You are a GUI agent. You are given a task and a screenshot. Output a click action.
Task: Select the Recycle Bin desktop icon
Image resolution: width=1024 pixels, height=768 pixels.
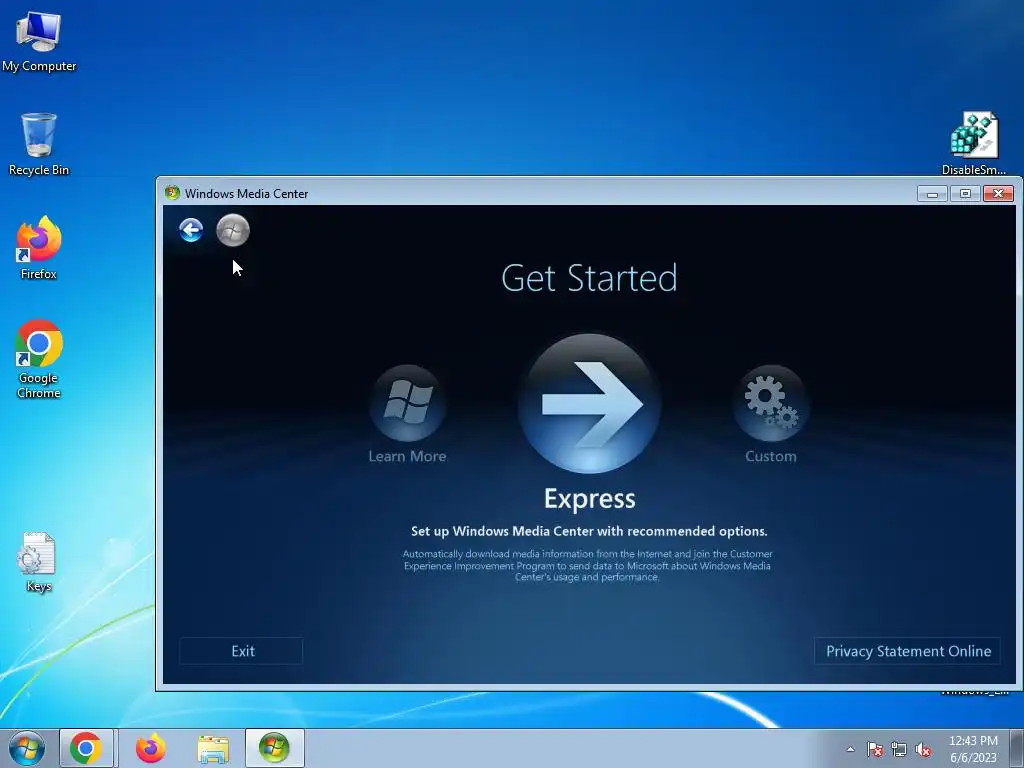(39, 144)
